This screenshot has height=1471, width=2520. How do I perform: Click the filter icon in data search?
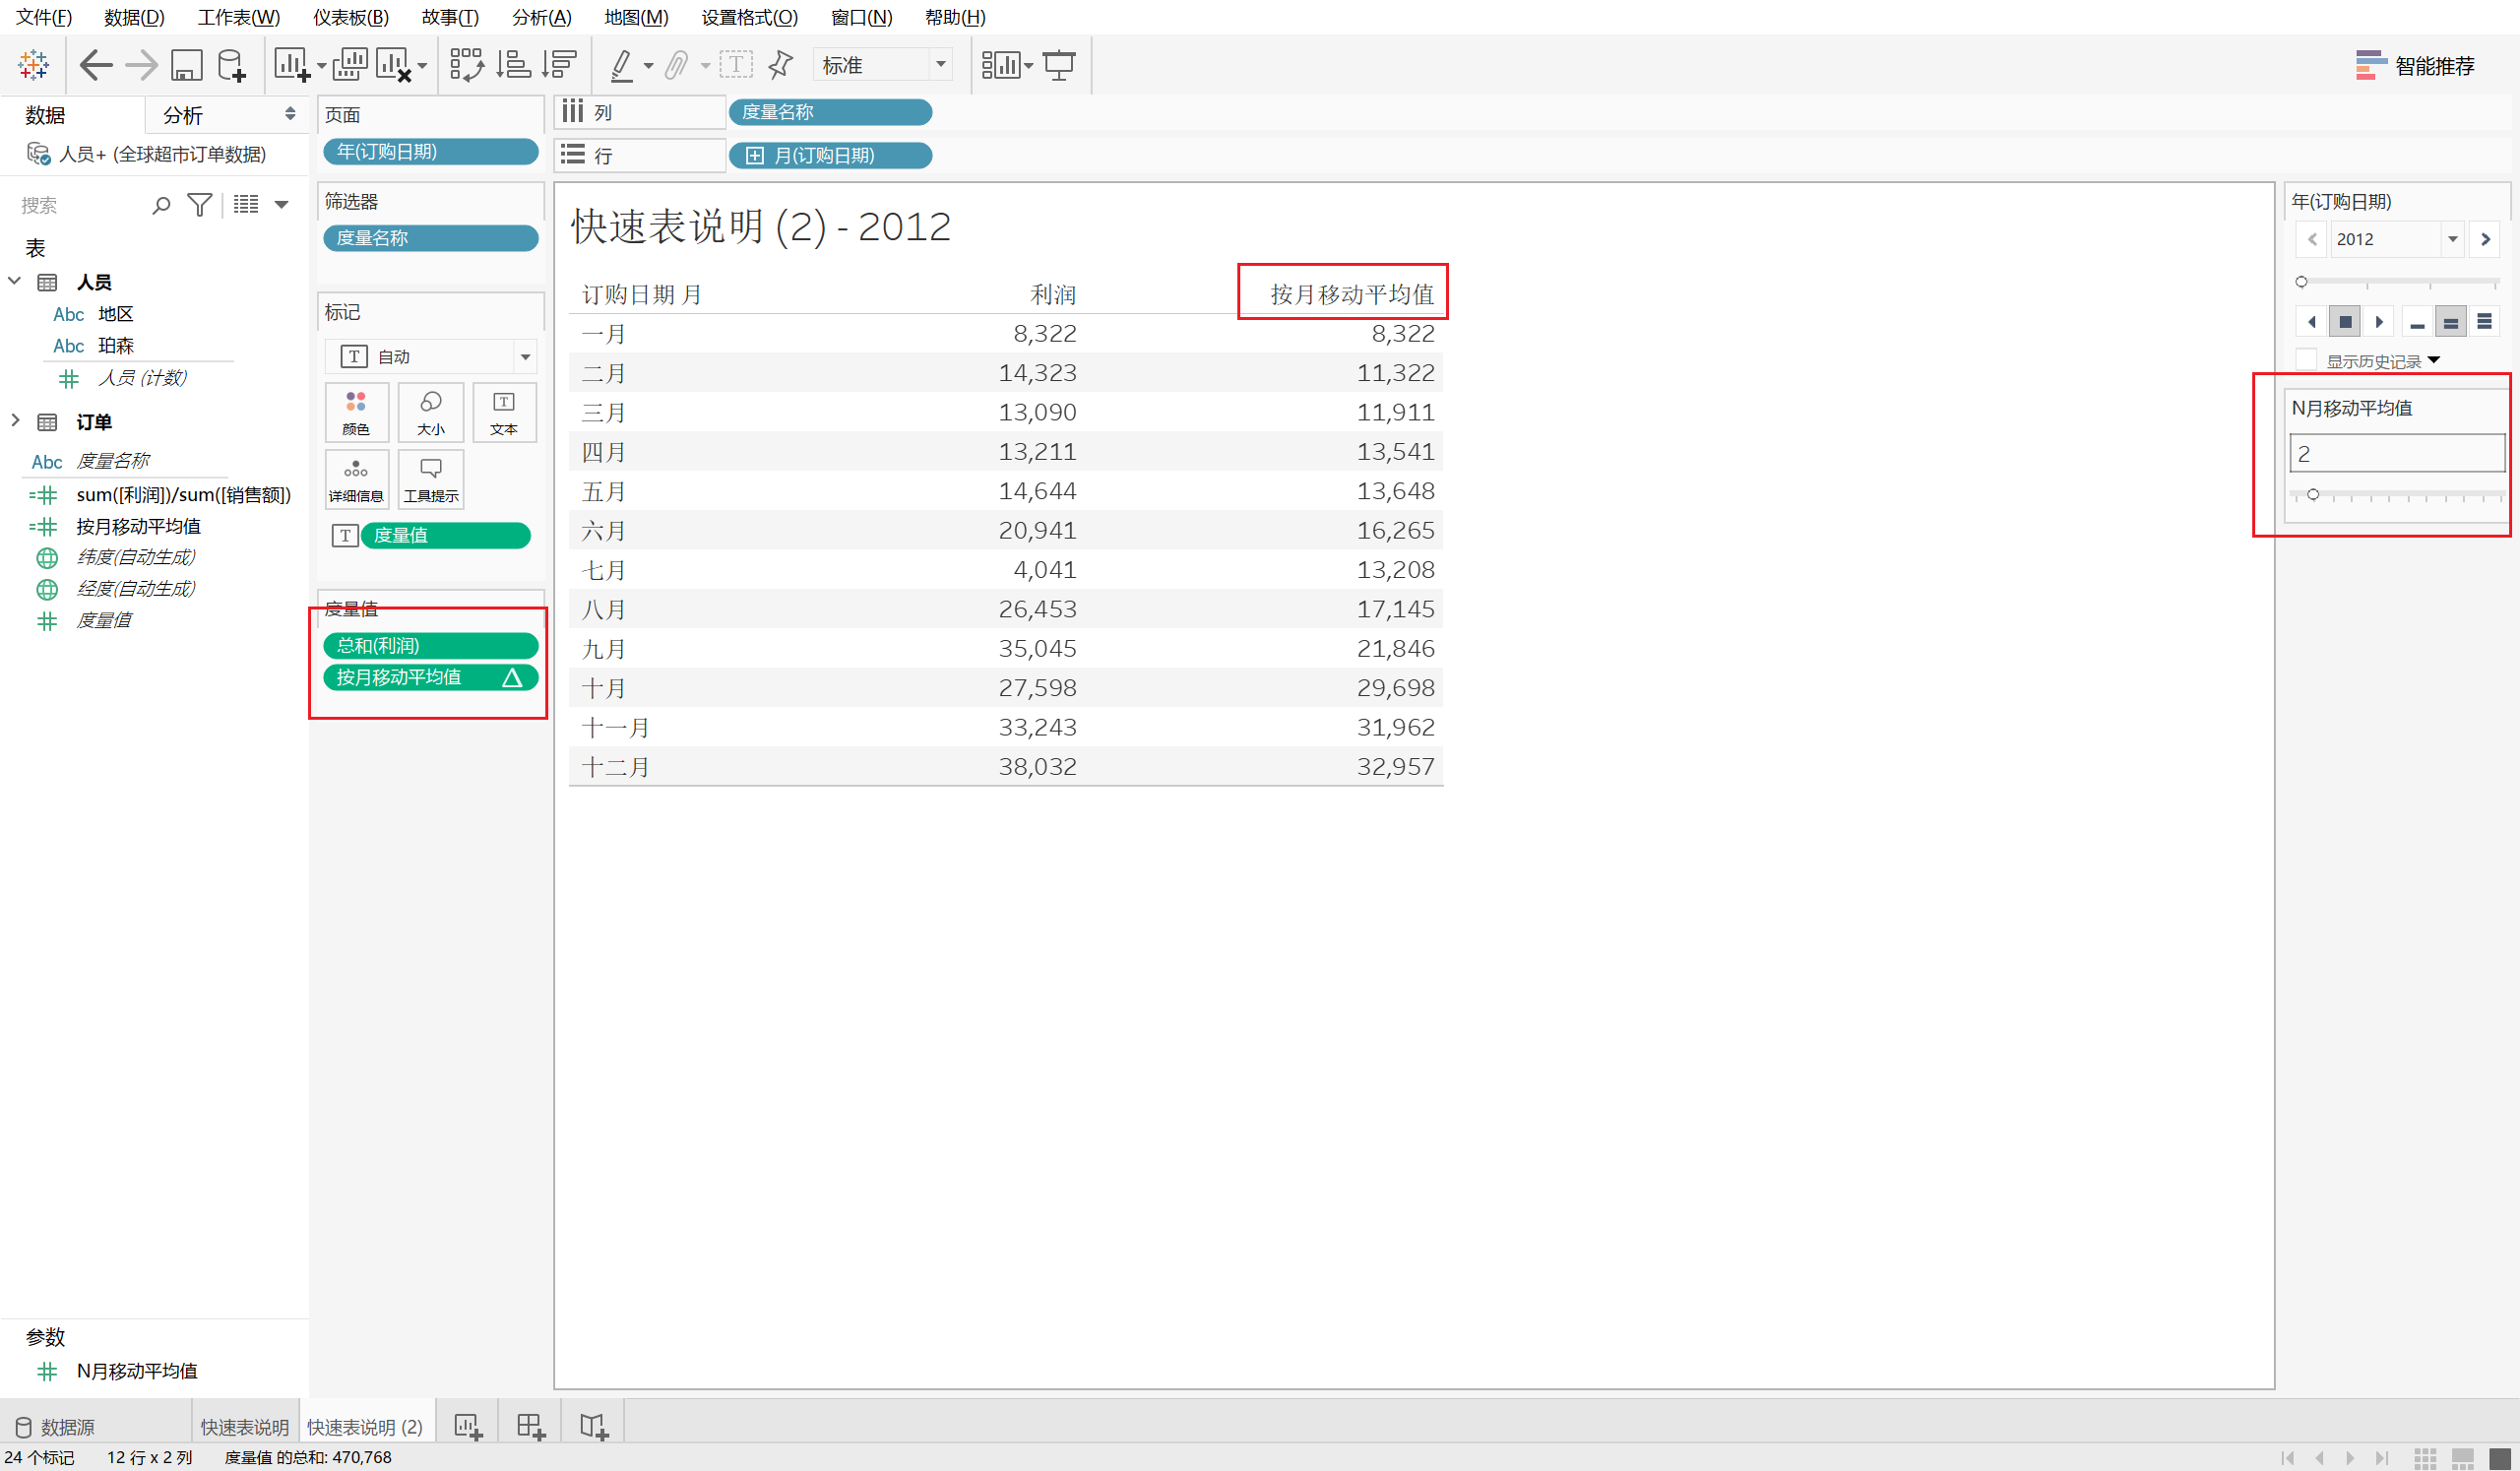(199, 205)
